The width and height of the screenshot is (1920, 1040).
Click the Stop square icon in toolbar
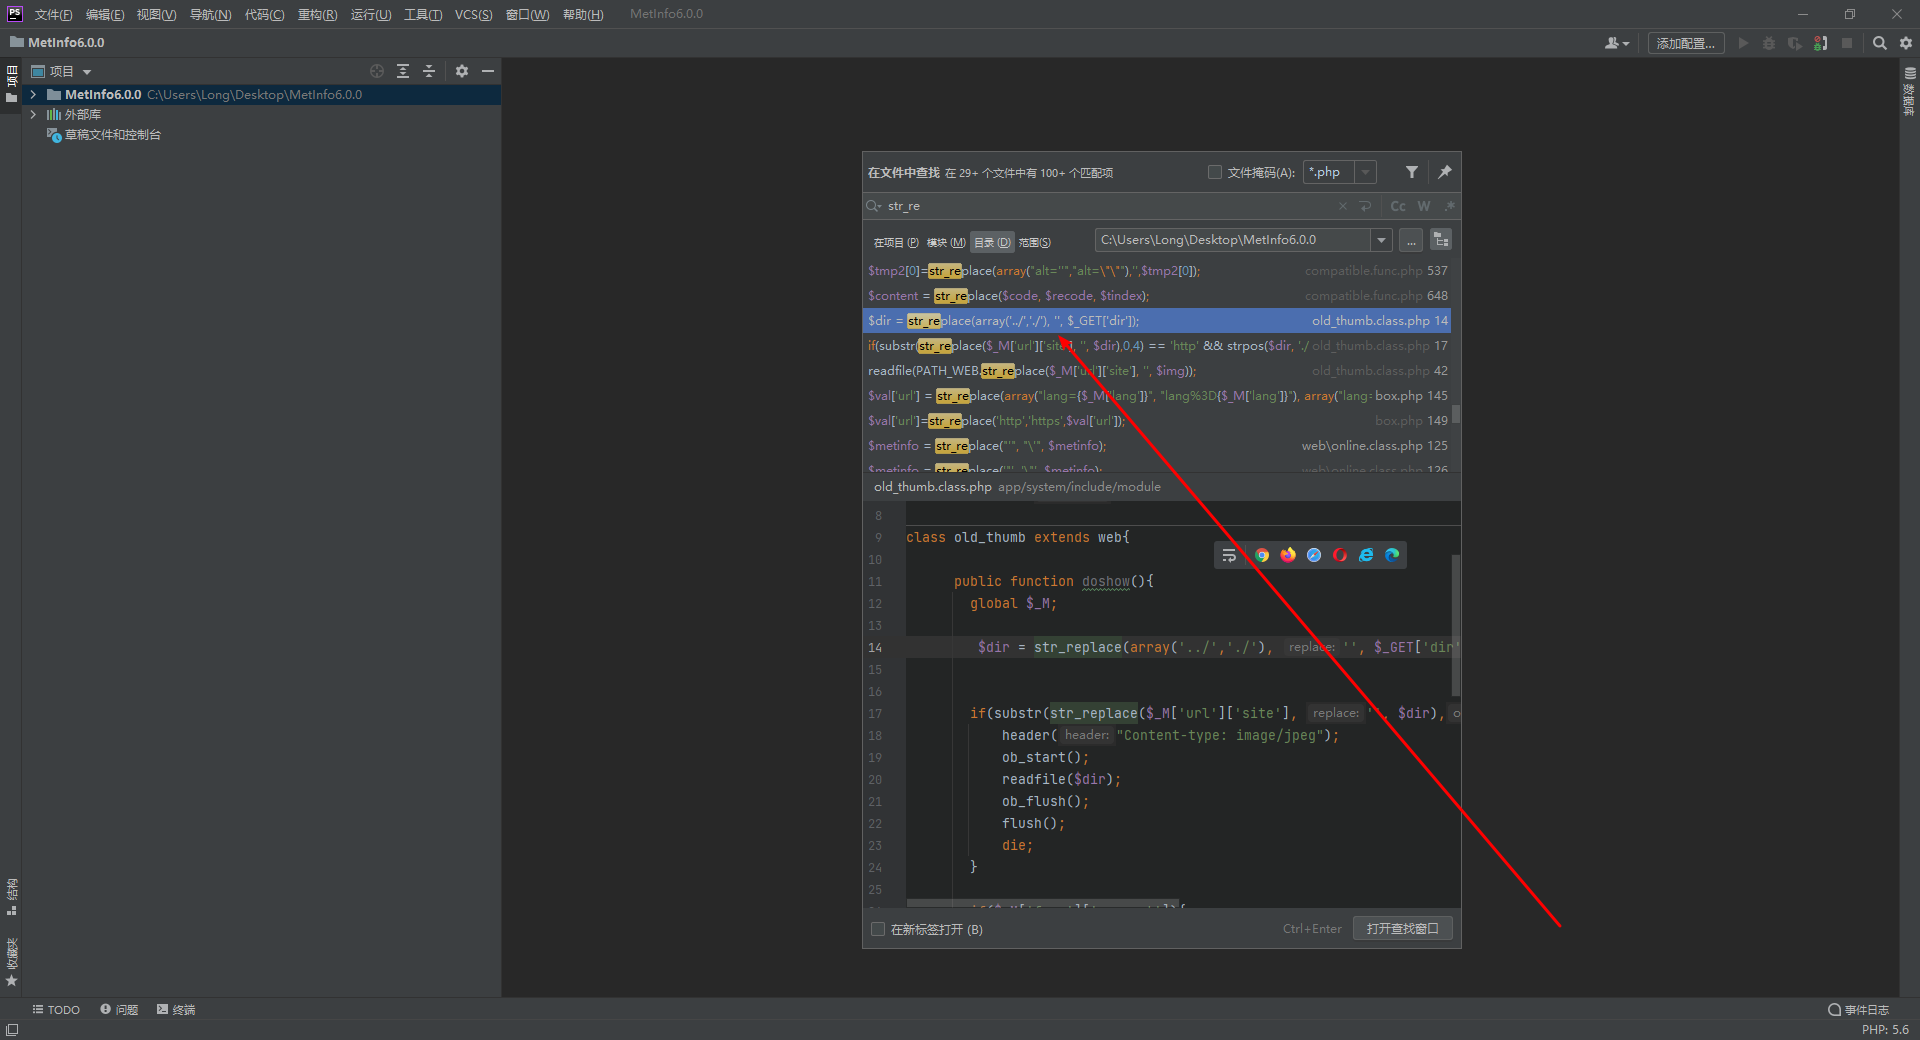pos(1847,43)
